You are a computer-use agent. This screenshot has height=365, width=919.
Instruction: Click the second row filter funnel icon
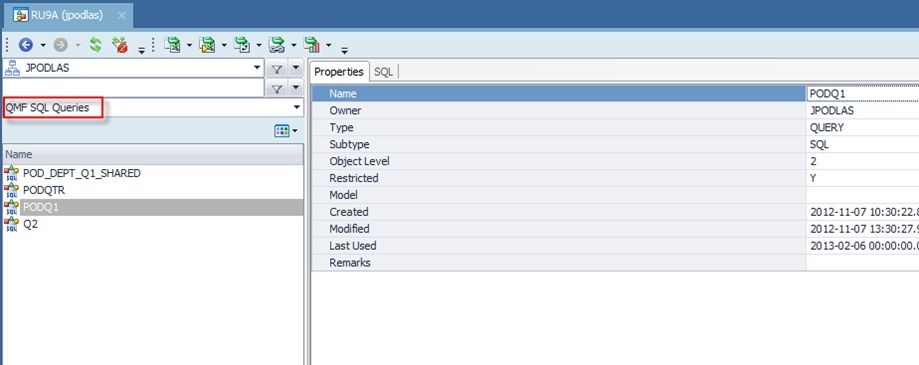[277, 88]
